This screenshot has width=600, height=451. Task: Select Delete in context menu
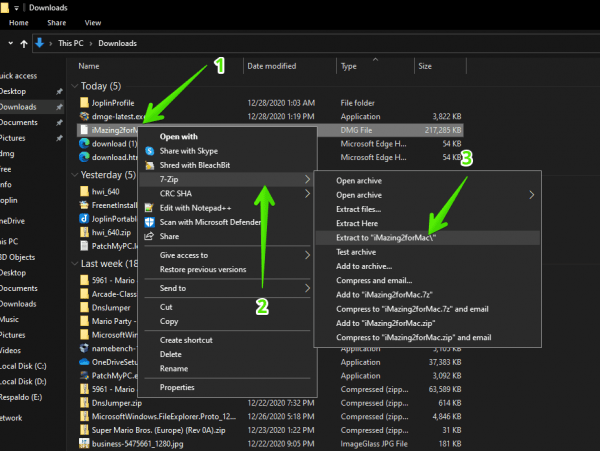pyautogui.click(x=226, y=354)
